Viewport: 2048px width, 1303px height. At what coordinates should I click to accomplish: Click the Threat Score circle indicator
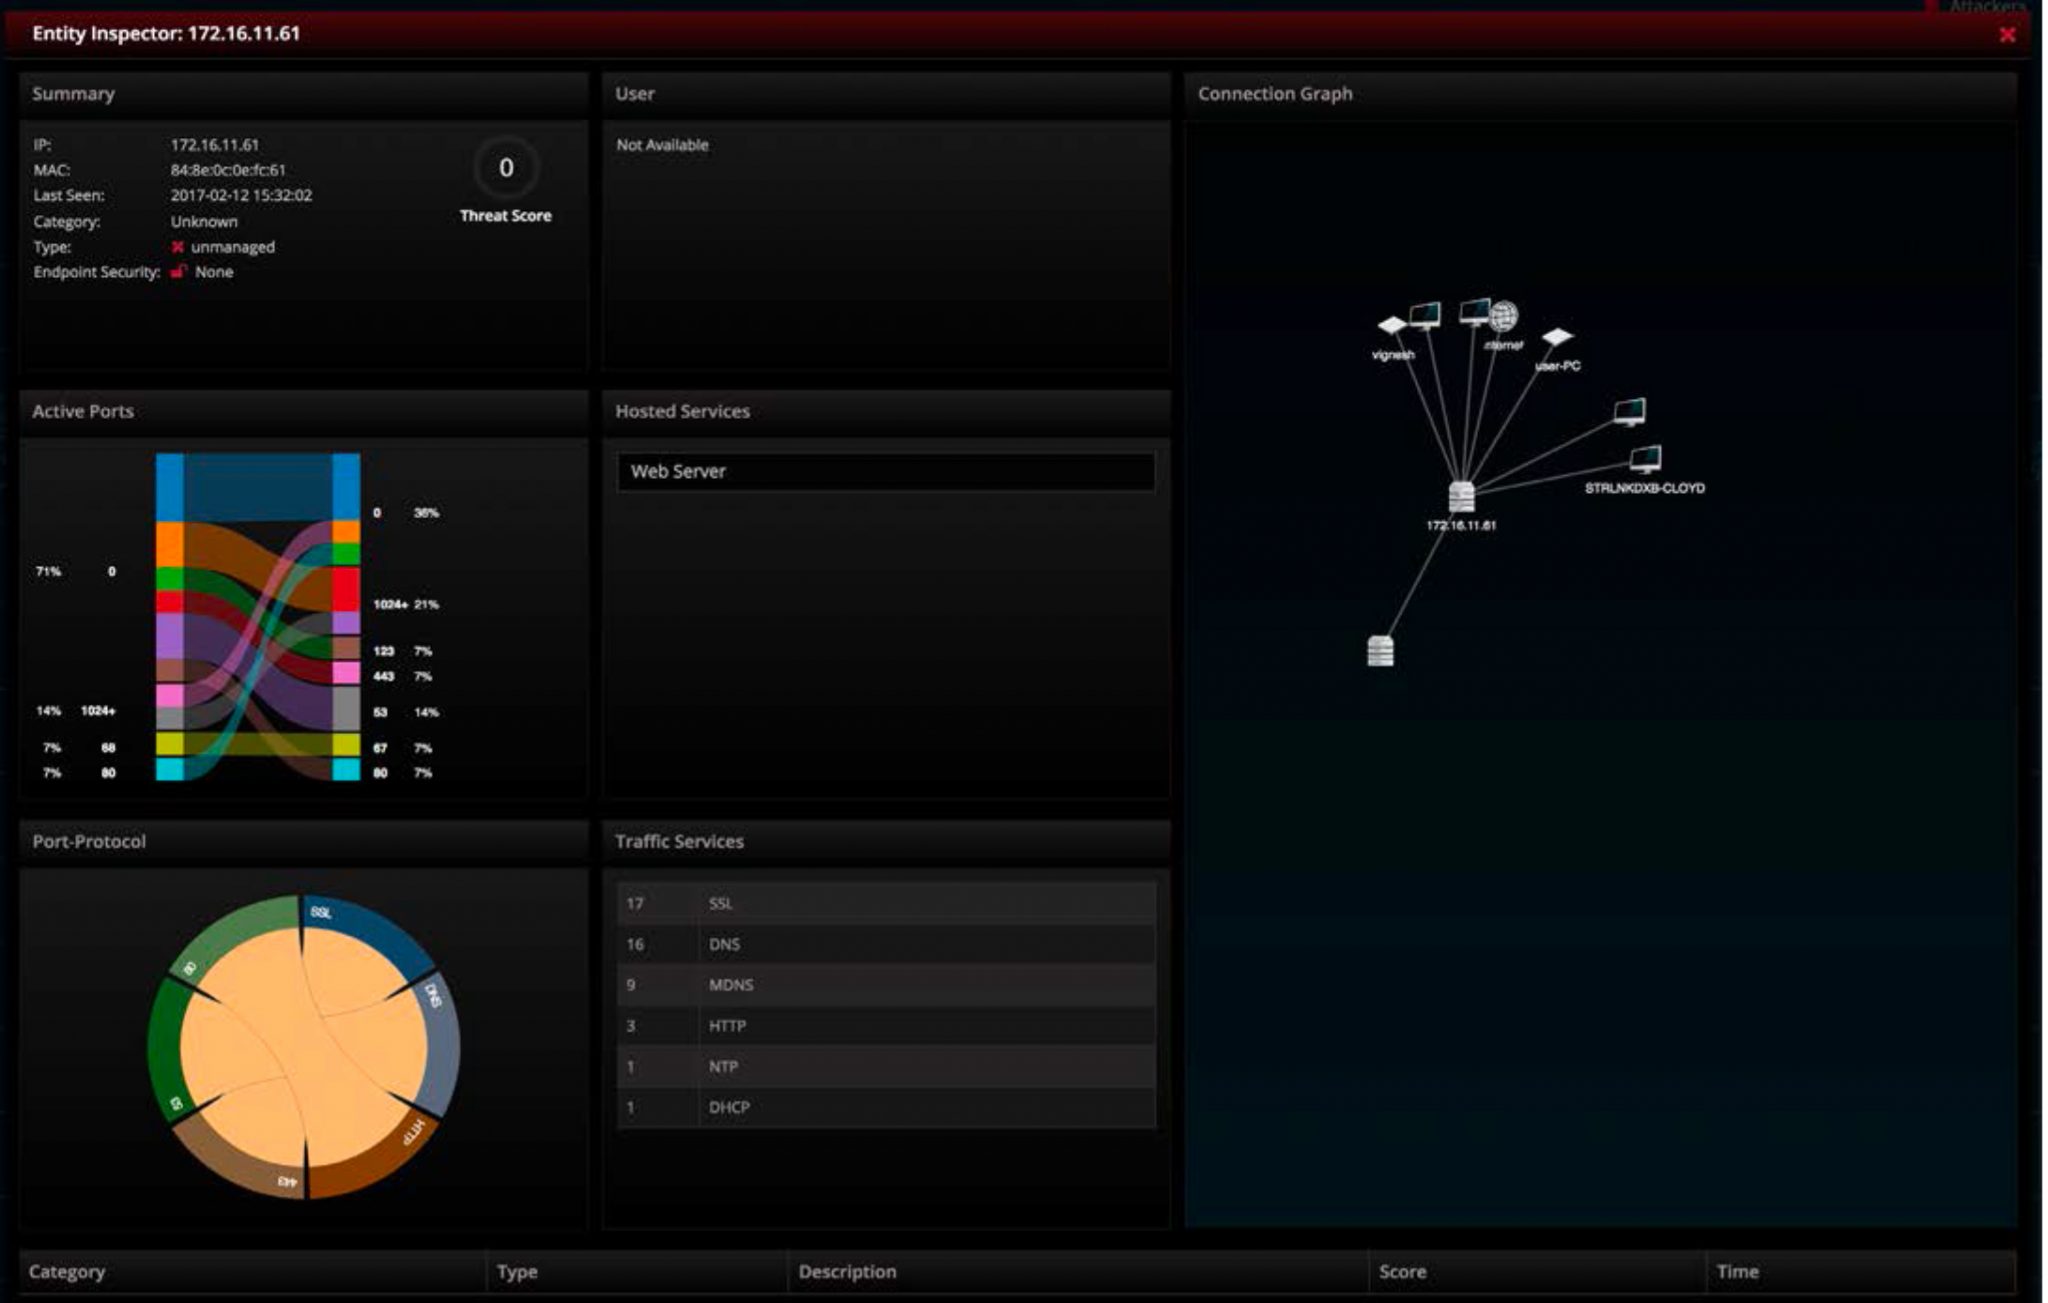tap(506, 168)
